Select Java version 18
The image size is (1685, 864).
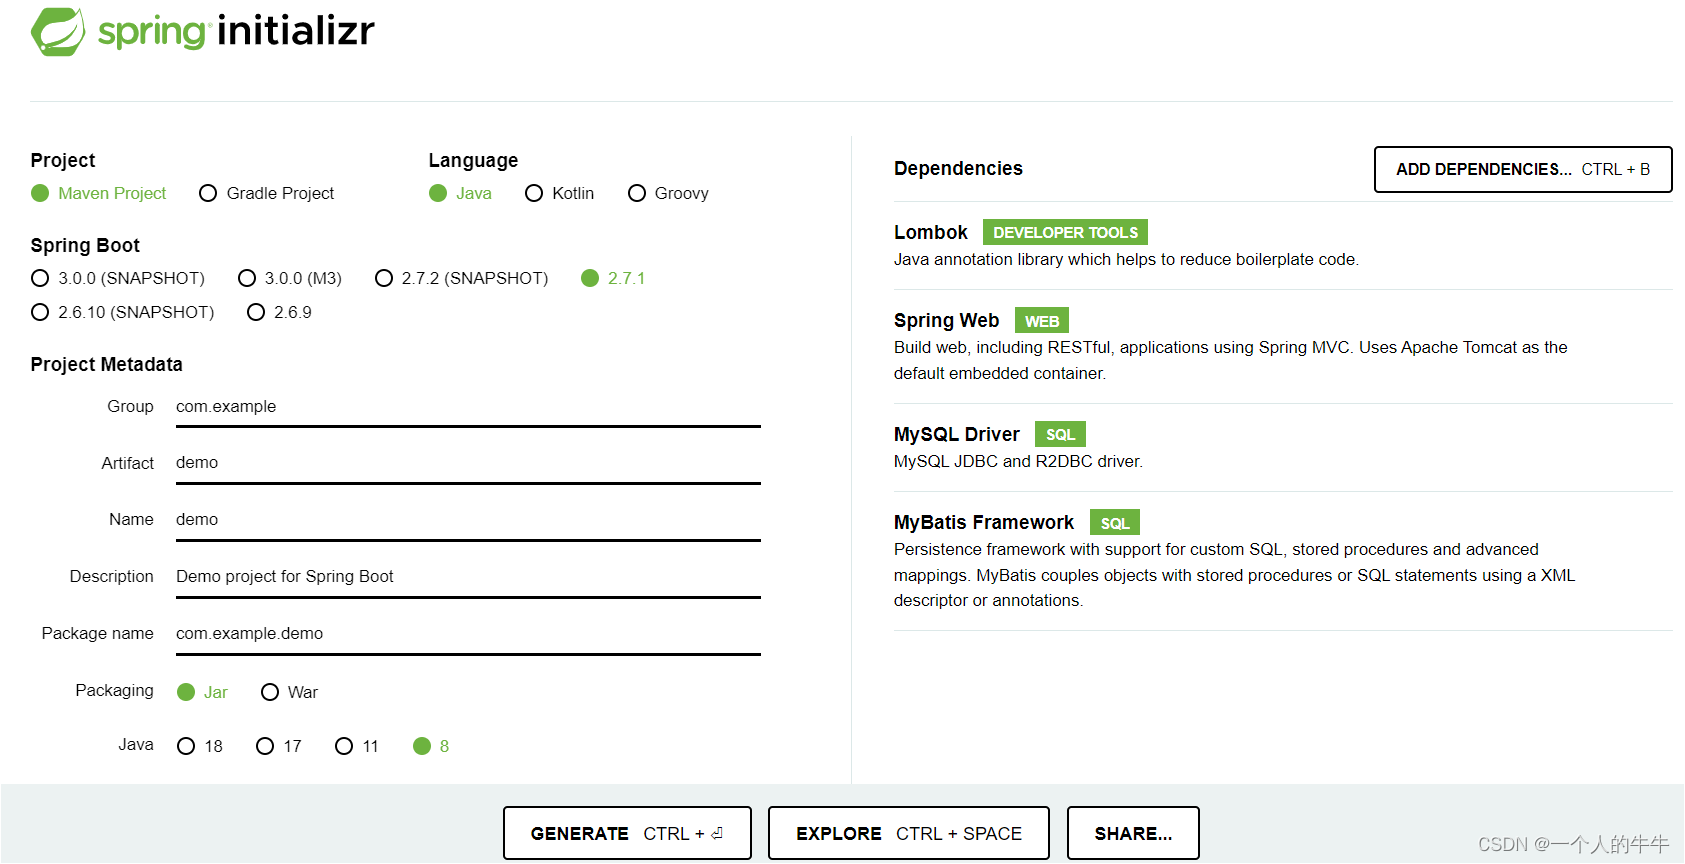pyautogui.click(x=200, y=746)
